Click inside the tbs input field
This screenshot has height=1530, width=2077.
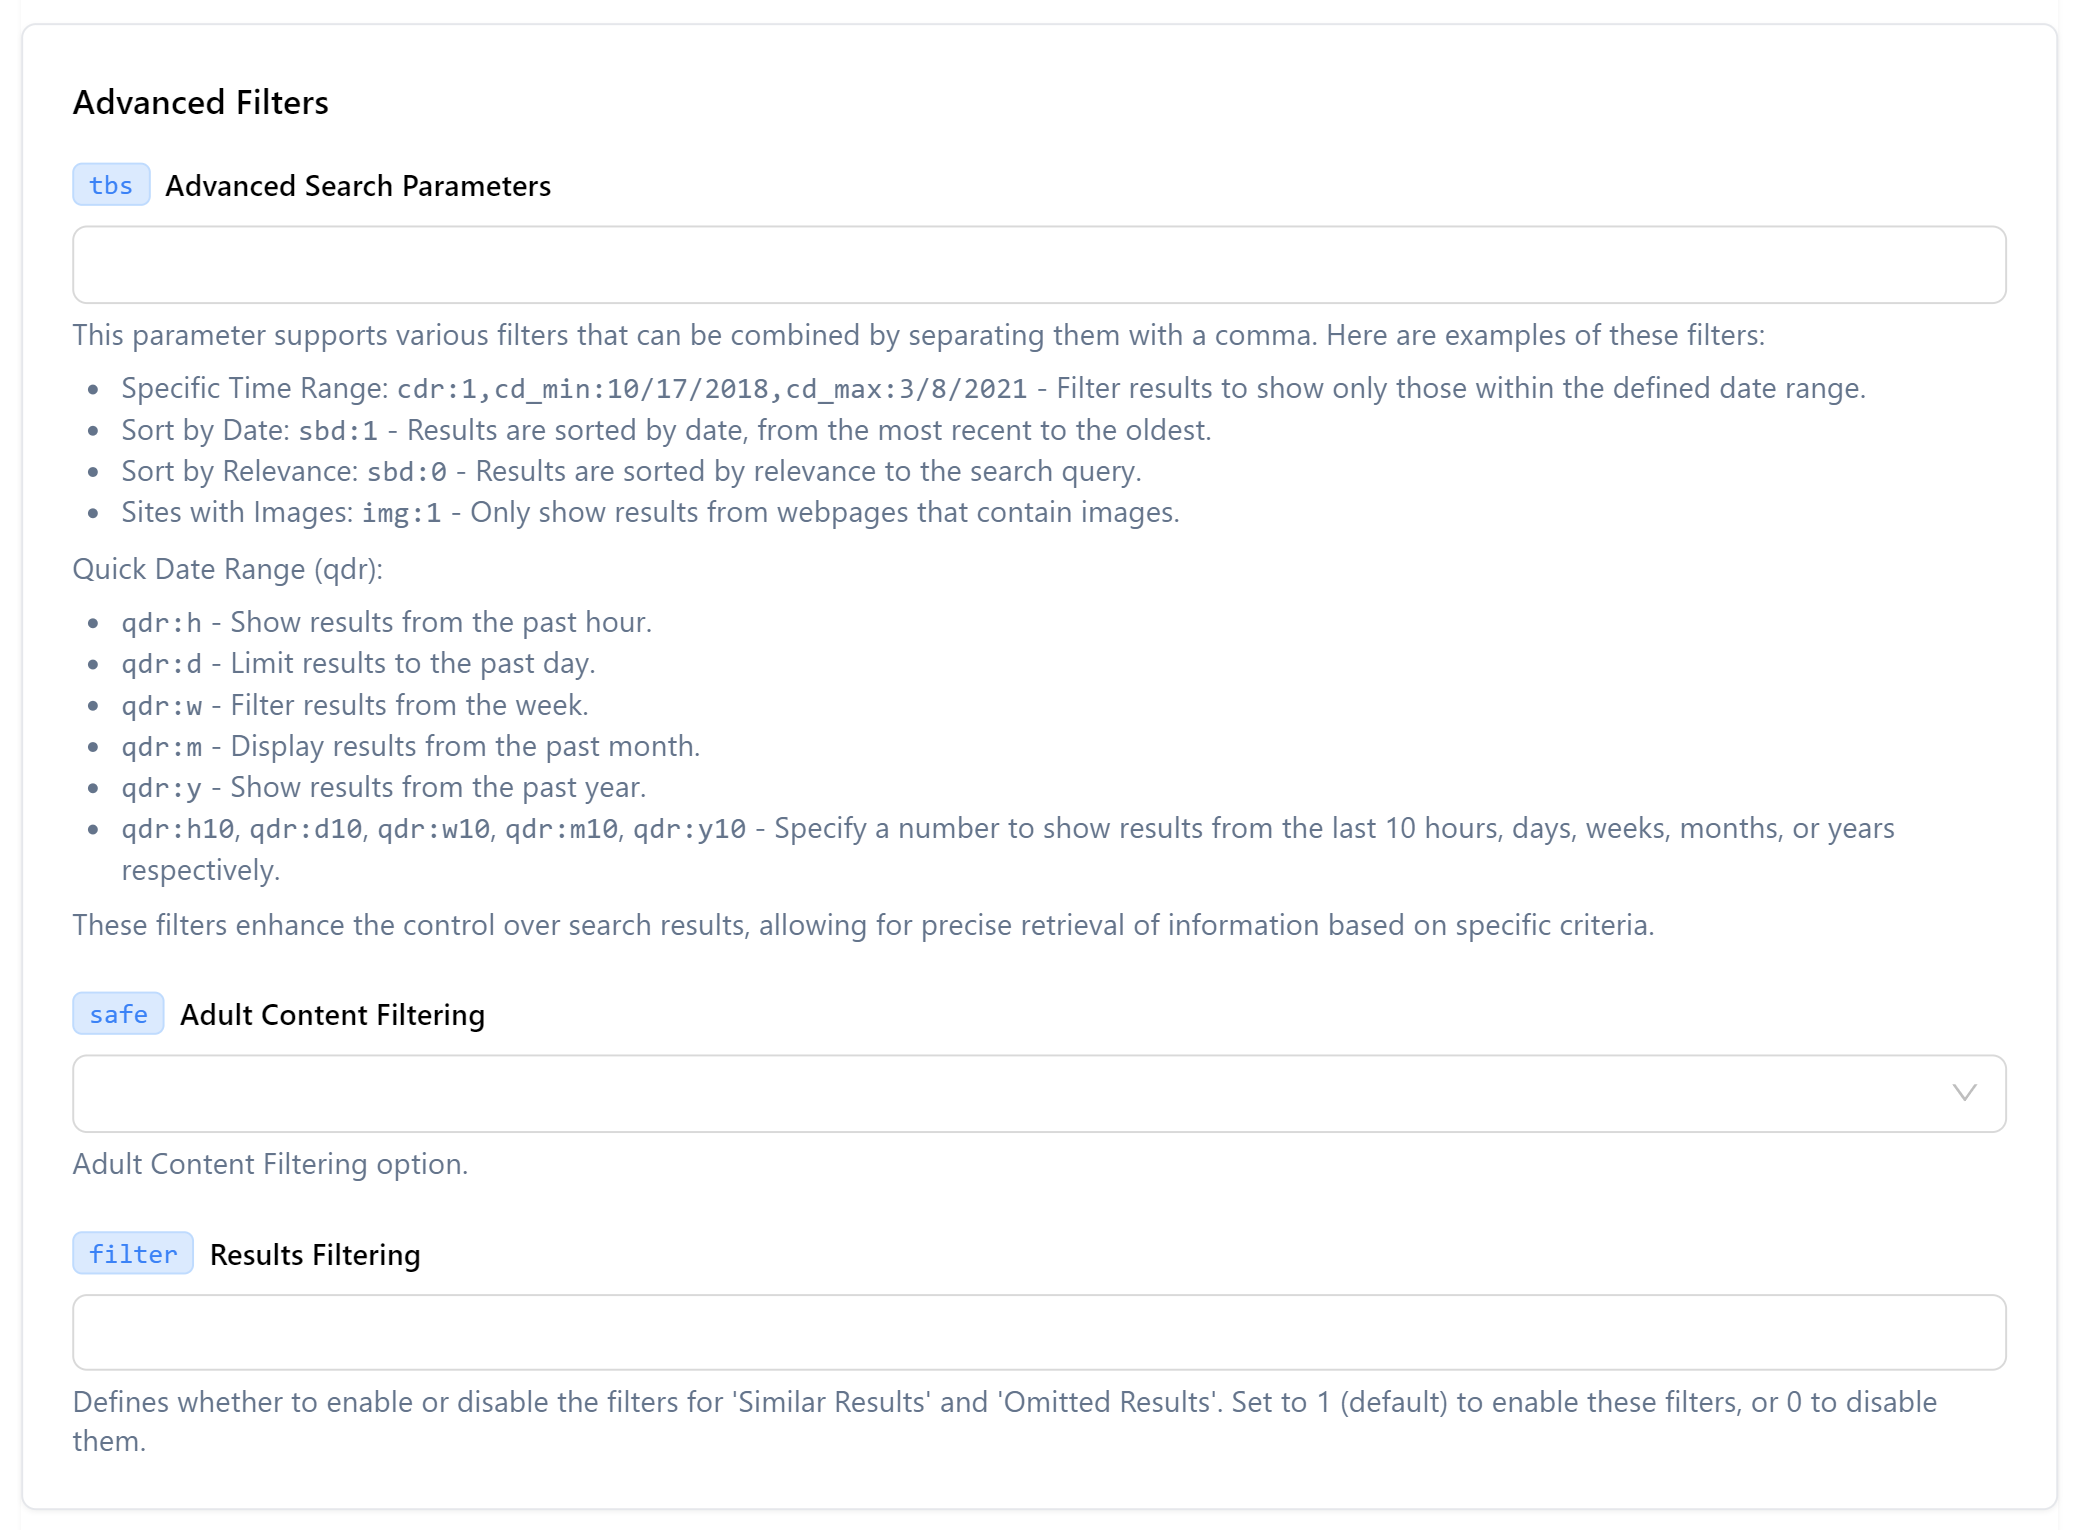(x=1040, y=264)
